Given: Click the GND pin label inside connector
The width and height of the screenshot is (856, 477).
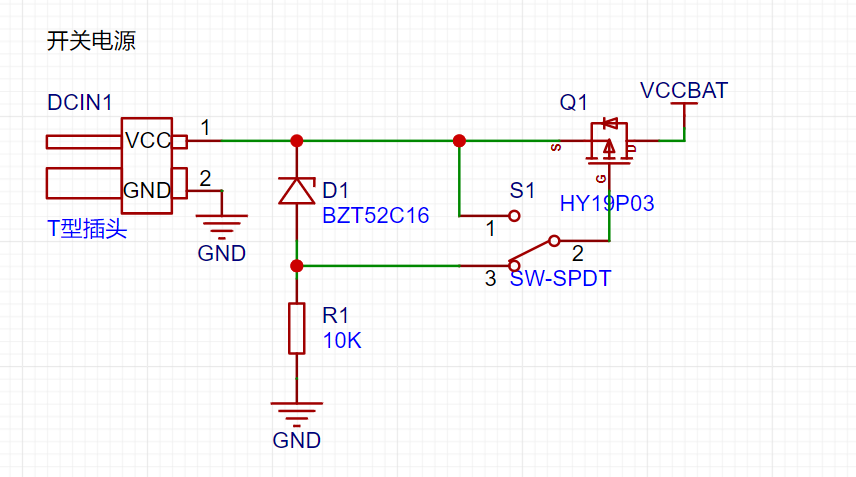Looking at the screenshot, I should point(147,190).
